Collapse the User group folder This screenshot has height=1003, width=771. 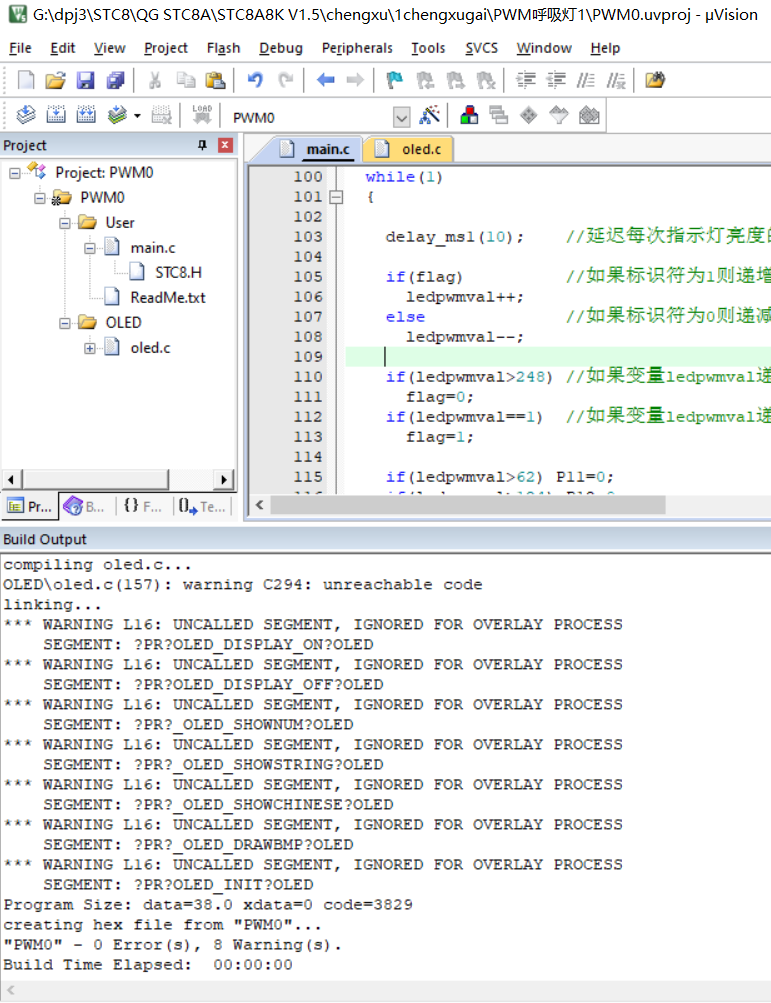click(x=65, y=223)
